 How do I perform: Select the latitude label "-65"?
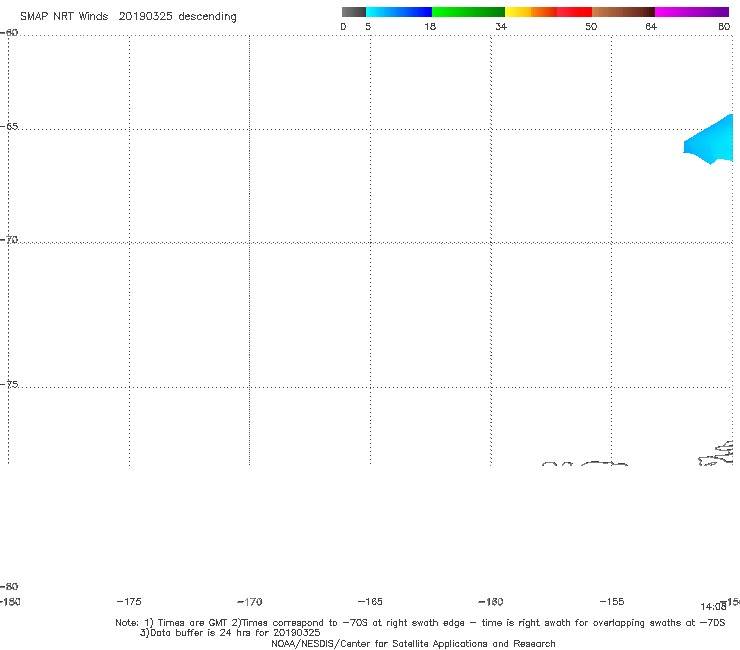pos(9,127)
